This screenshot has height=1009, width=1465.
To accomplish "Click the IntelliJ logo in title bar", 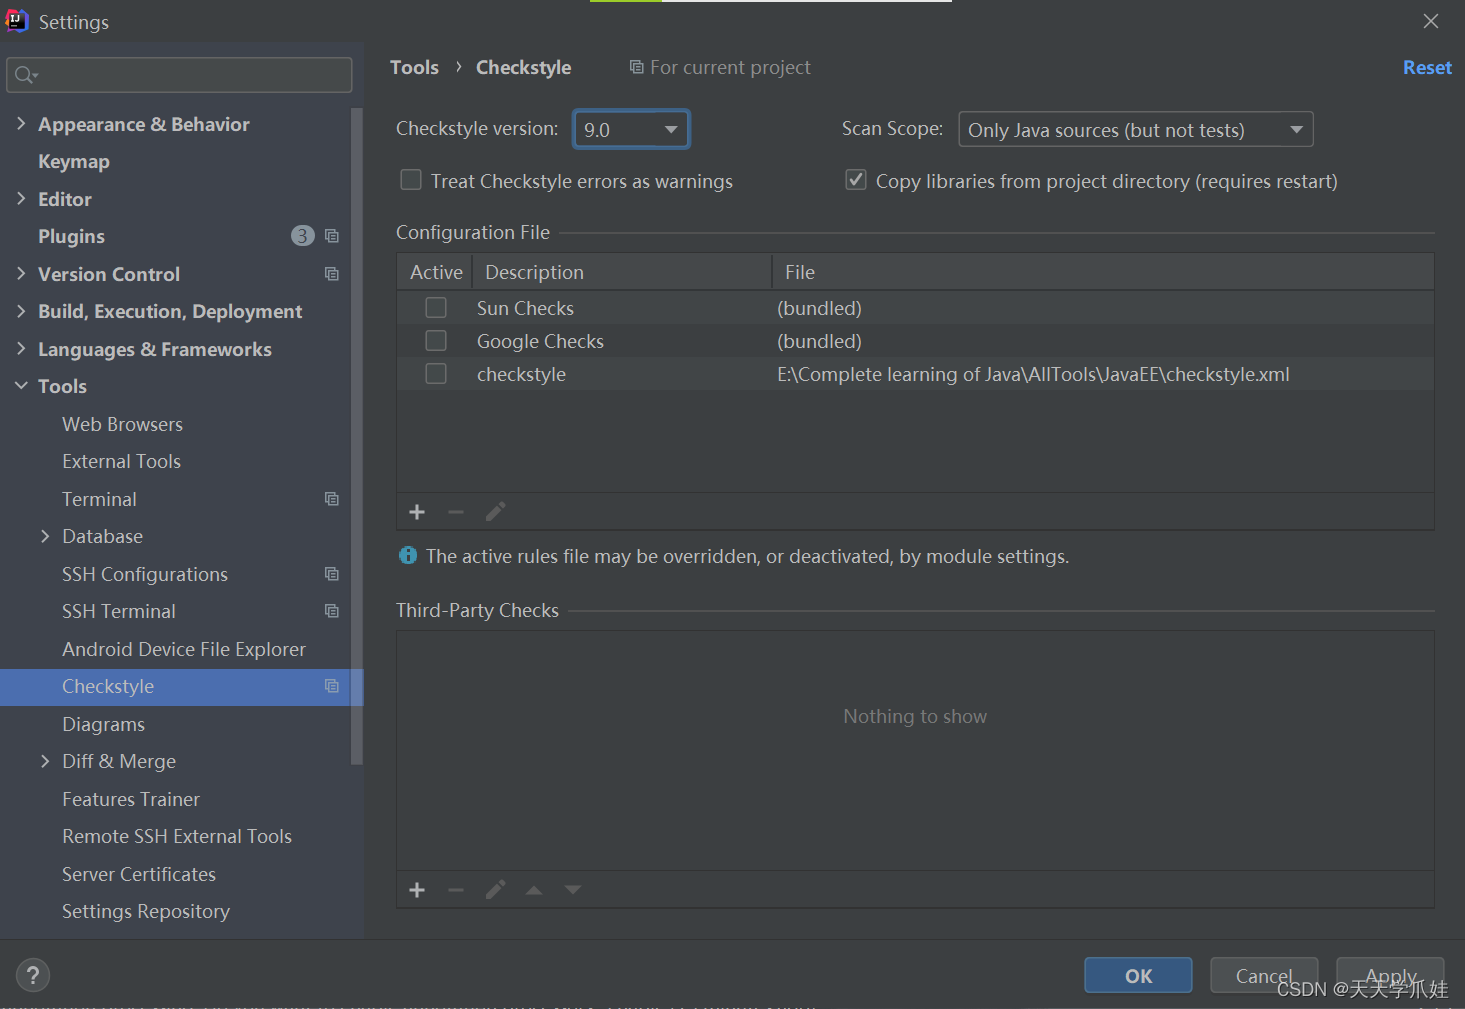I will click(17, 21).
